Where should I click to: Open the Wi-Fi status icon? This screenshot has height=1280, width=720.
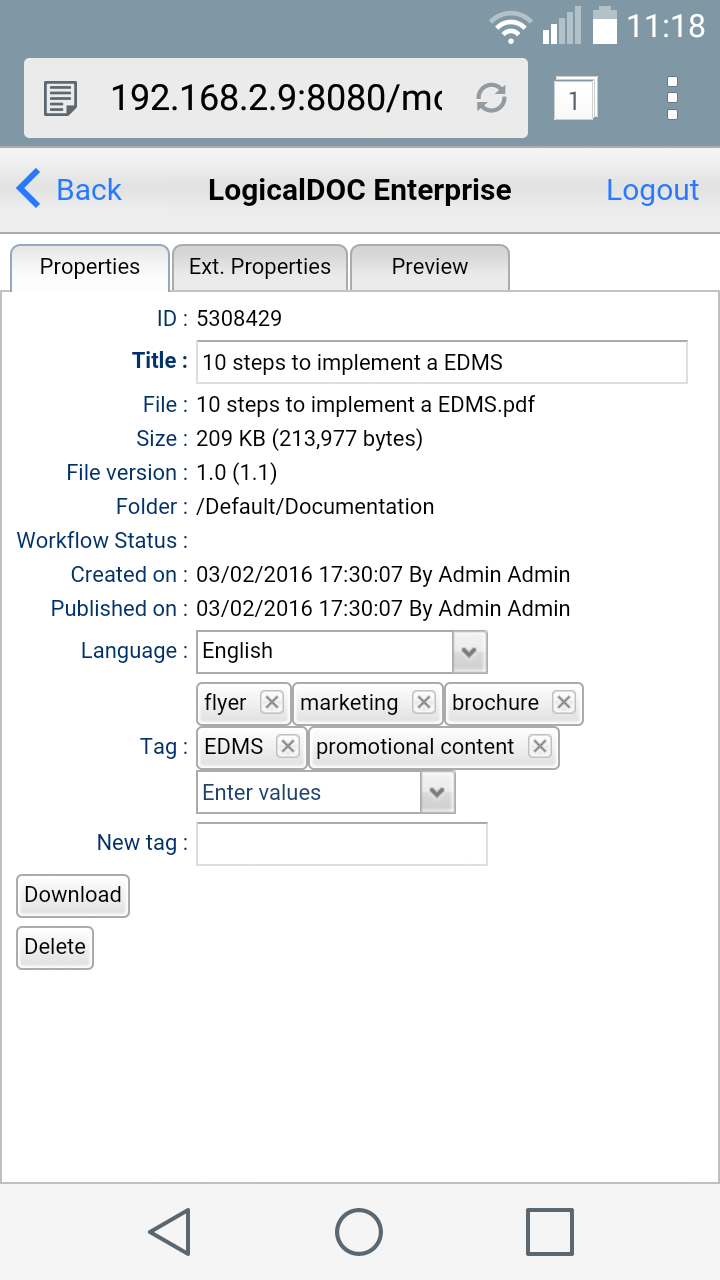click(511, 26)
